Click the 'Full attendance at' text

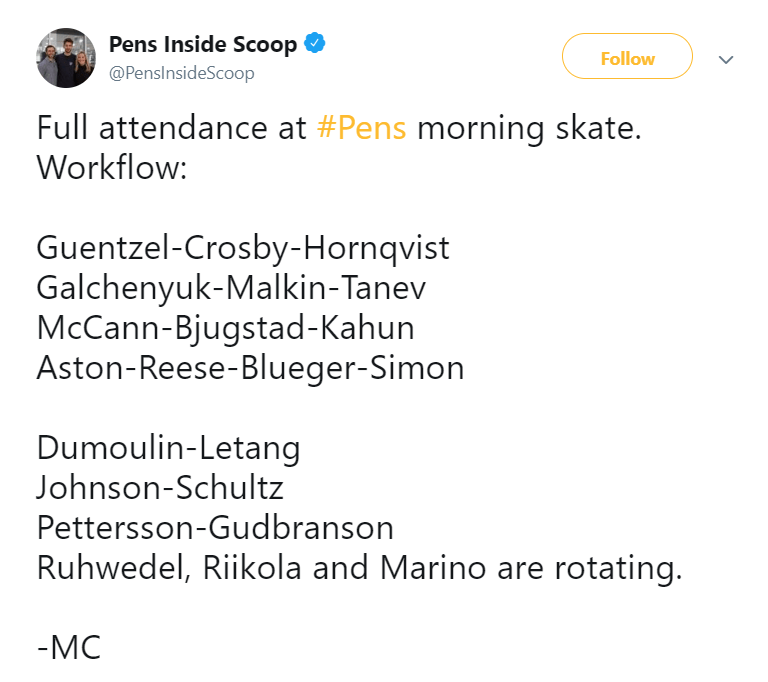point(171,130)
